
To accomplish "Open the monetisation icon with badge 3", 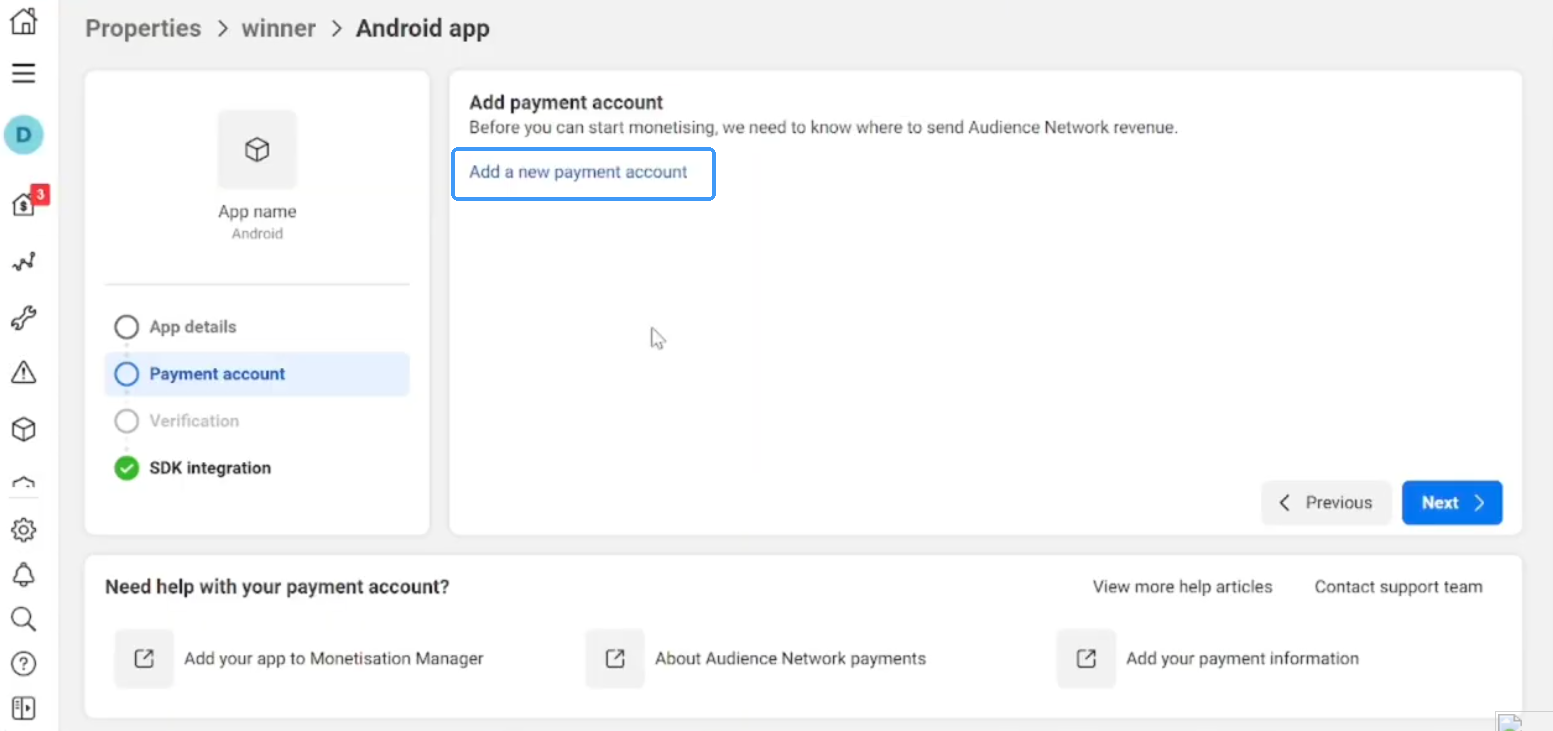I will 26,203.
